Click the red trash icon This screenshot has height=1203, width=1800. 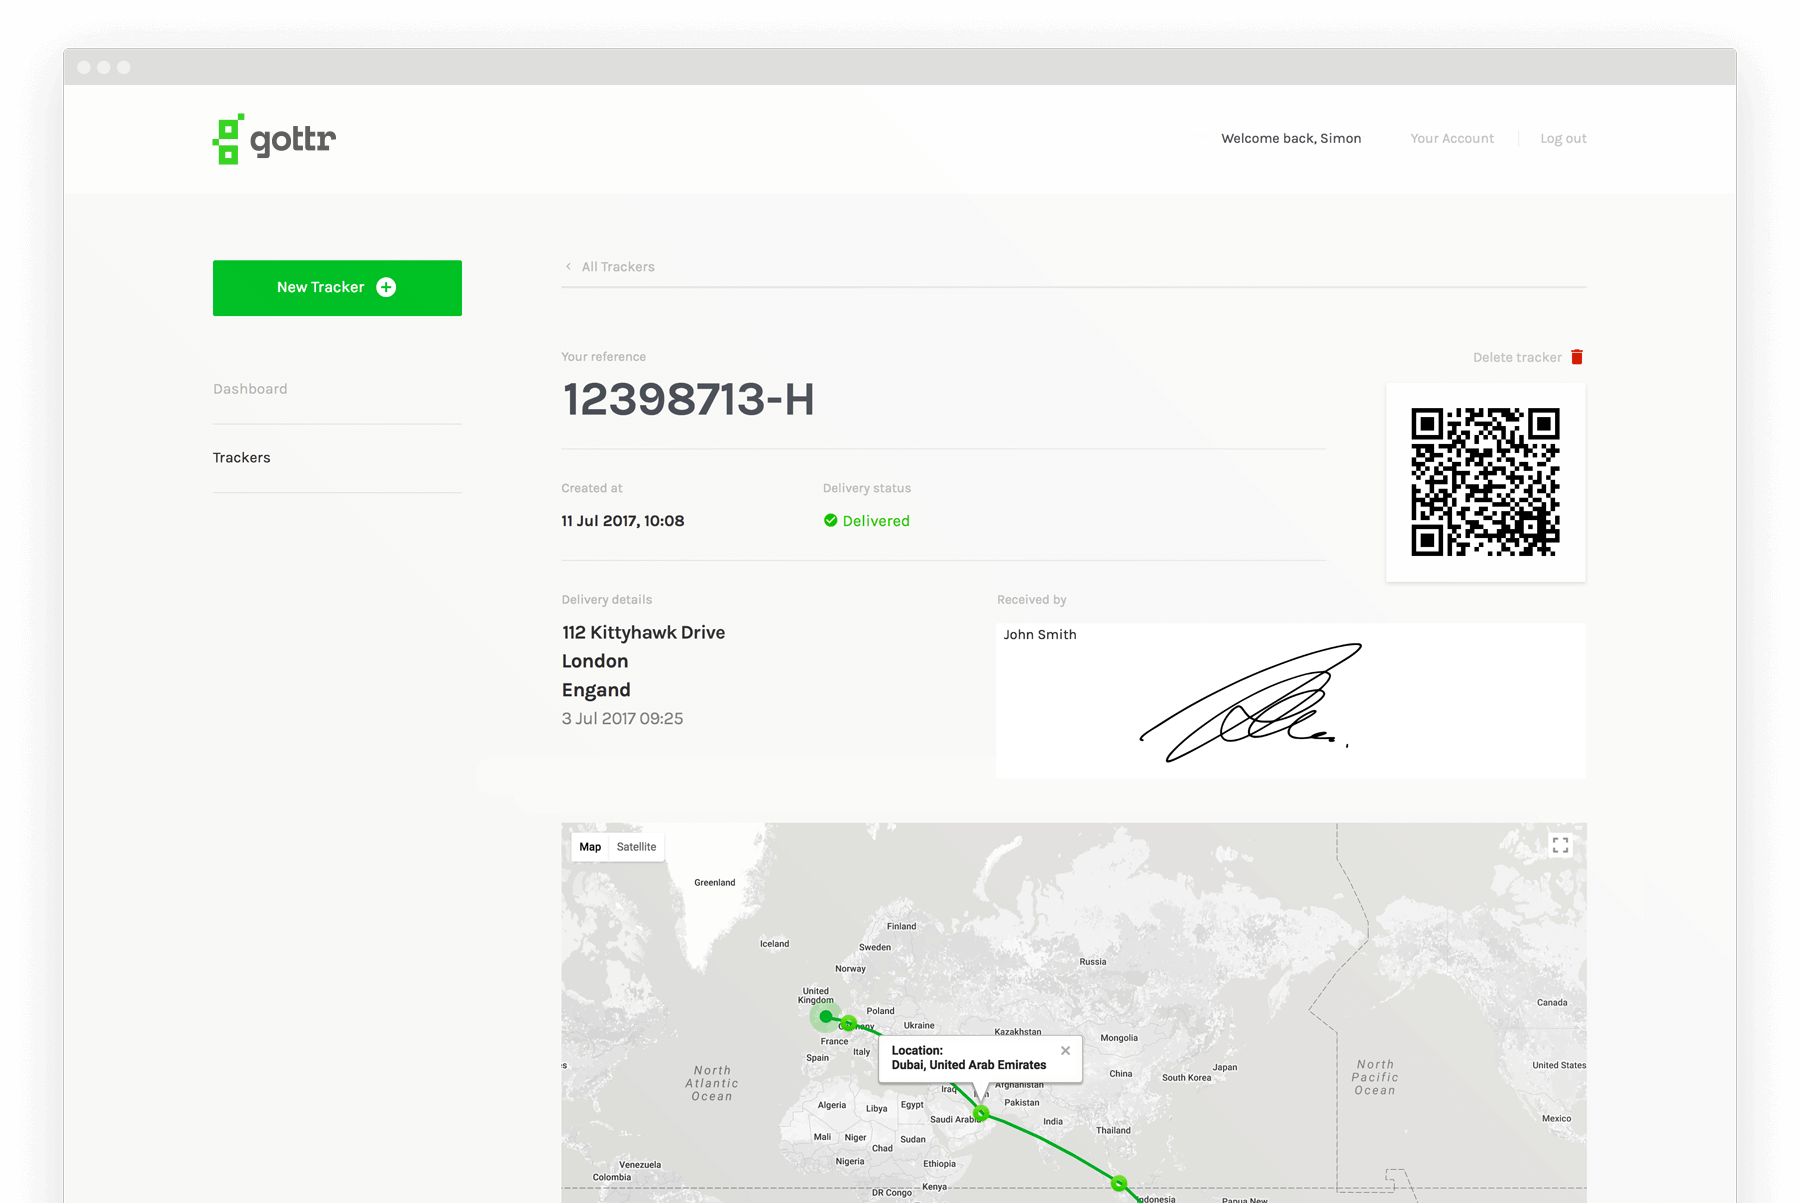click(x=1577, y=357)
